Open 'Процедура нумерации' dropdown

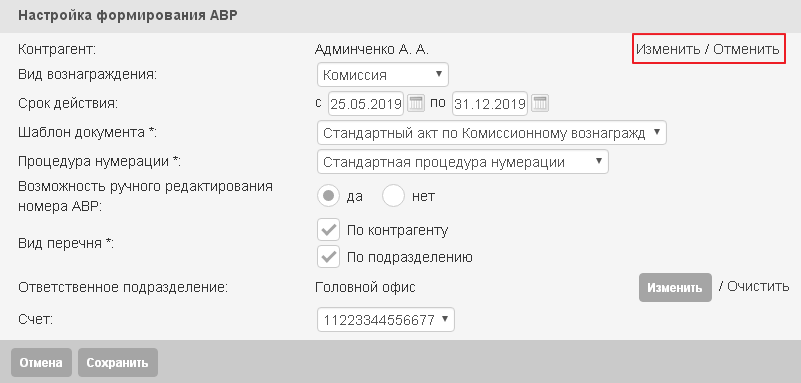coord(463,162)
